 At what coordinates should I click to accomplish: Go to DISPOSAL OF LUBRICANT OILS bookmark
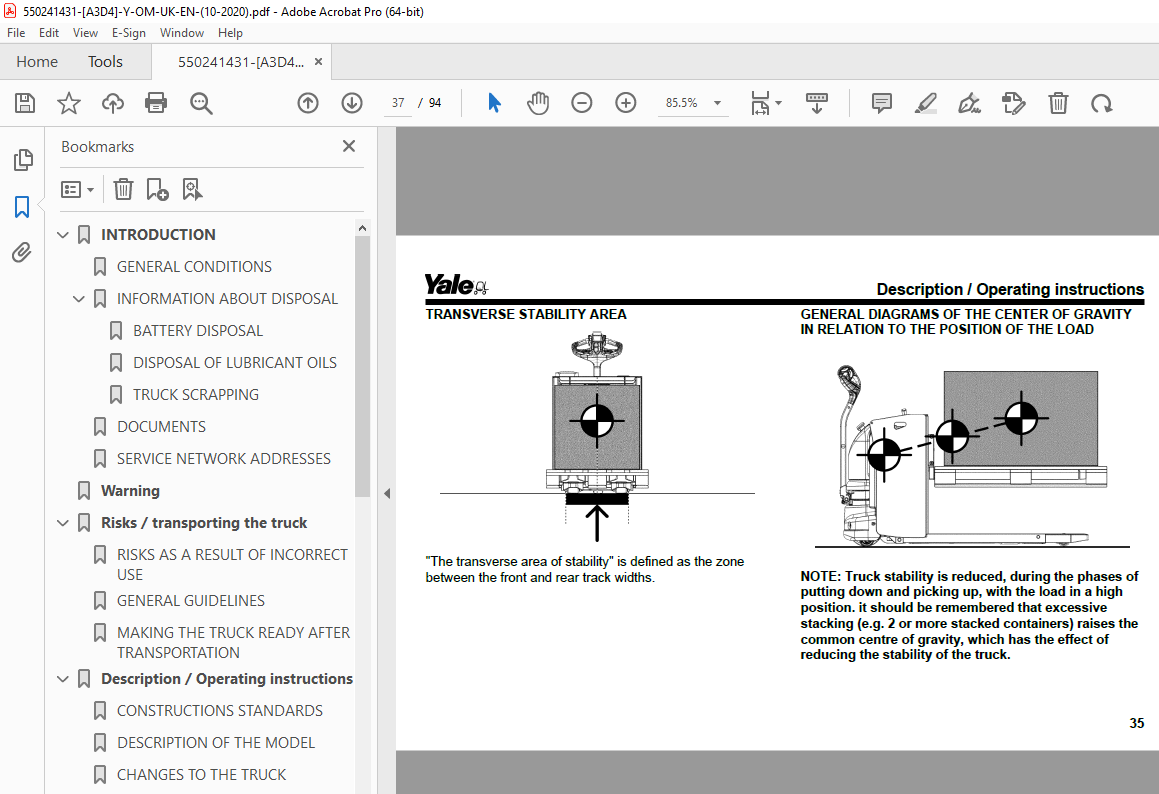(x=234, y=362)
